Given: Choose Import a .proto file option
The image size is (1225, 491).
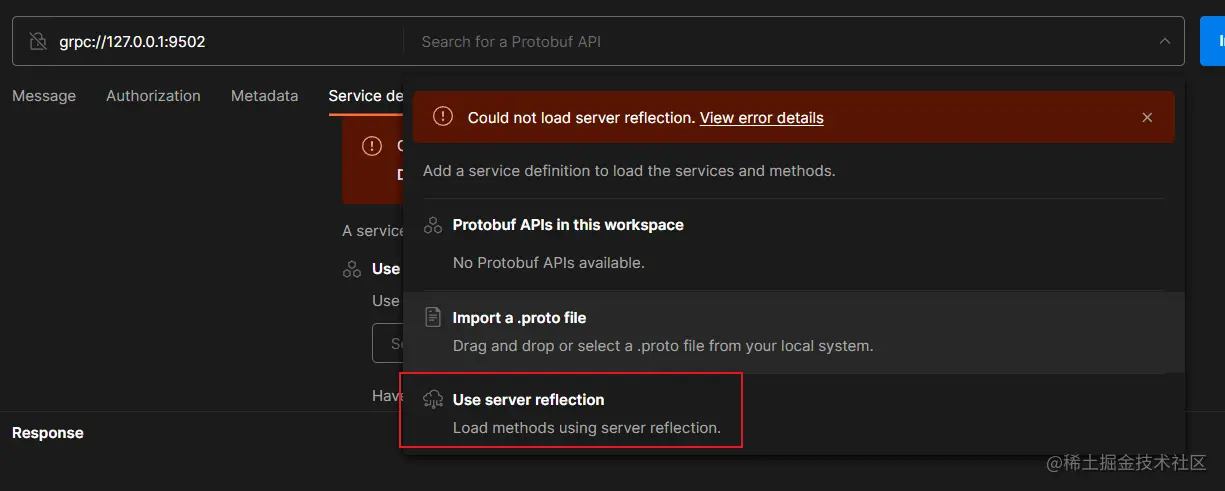Looking at the screenshot, I should [519, 318].
